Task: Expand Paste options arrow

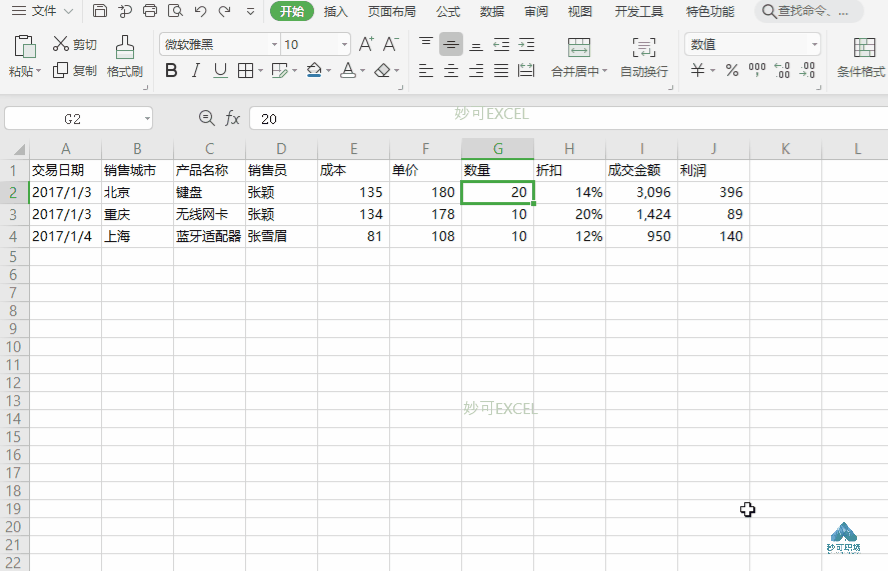Action: coord(39,71)
